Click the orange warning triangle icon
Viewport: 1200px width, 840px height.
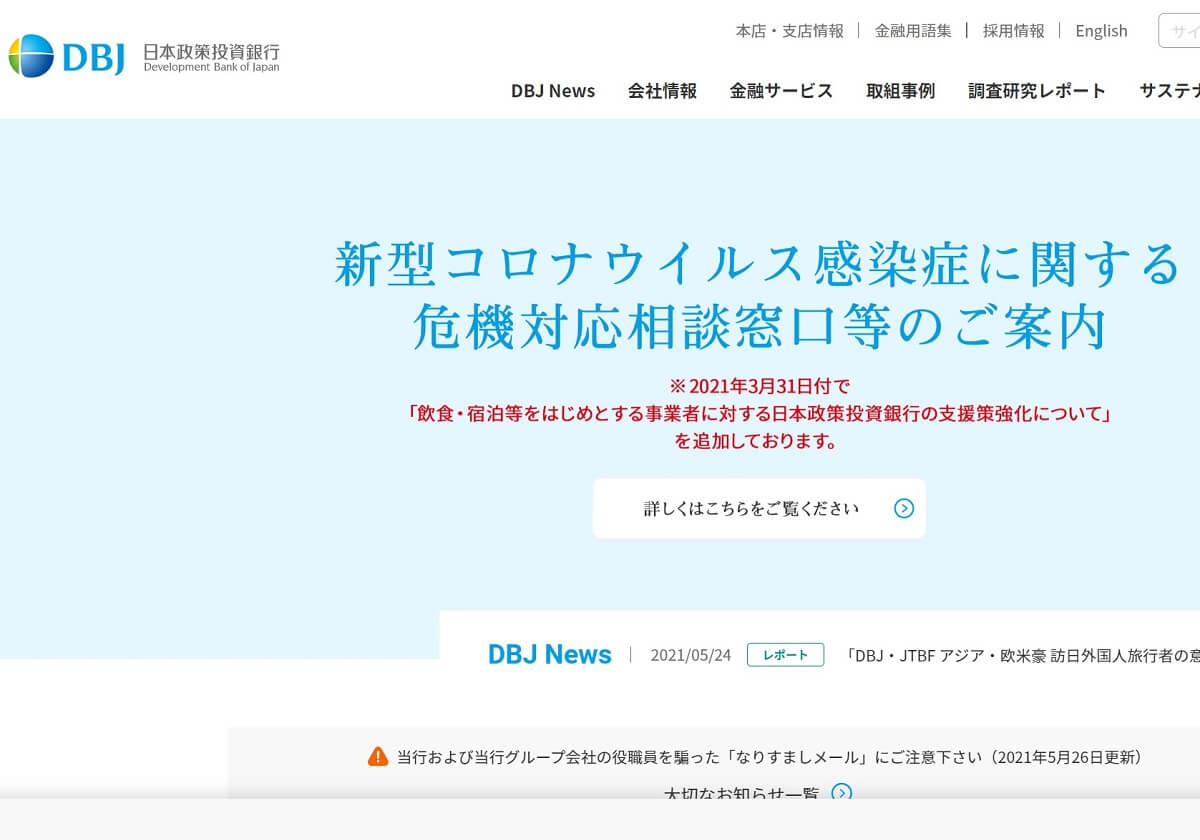pyautogui.click(x=378, y=757)
